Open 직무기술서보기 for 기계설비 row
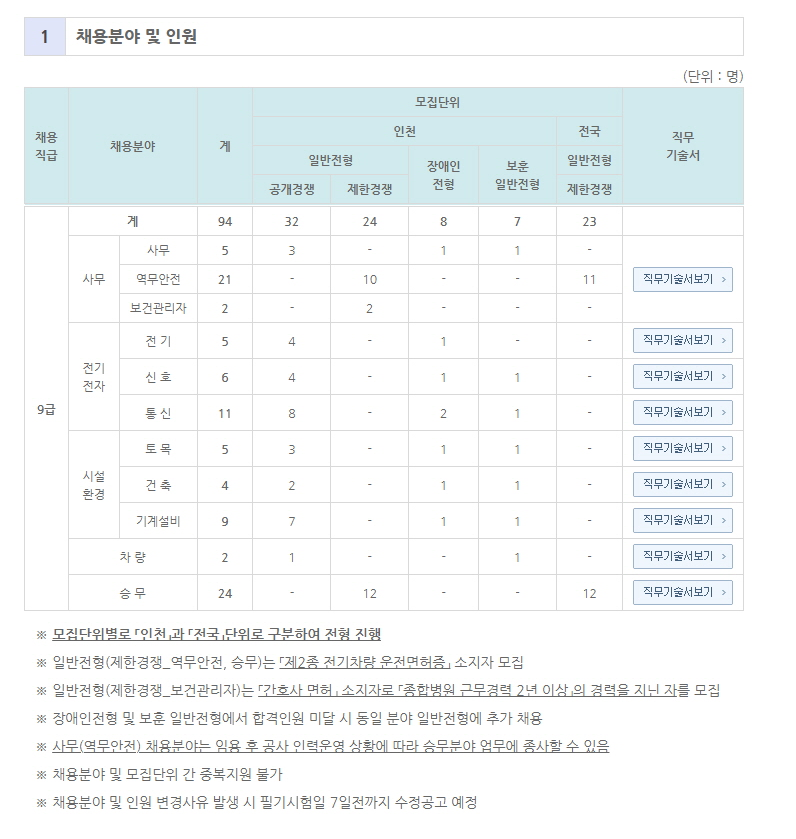This screenshot has height=839, width=796. point(682,521)
